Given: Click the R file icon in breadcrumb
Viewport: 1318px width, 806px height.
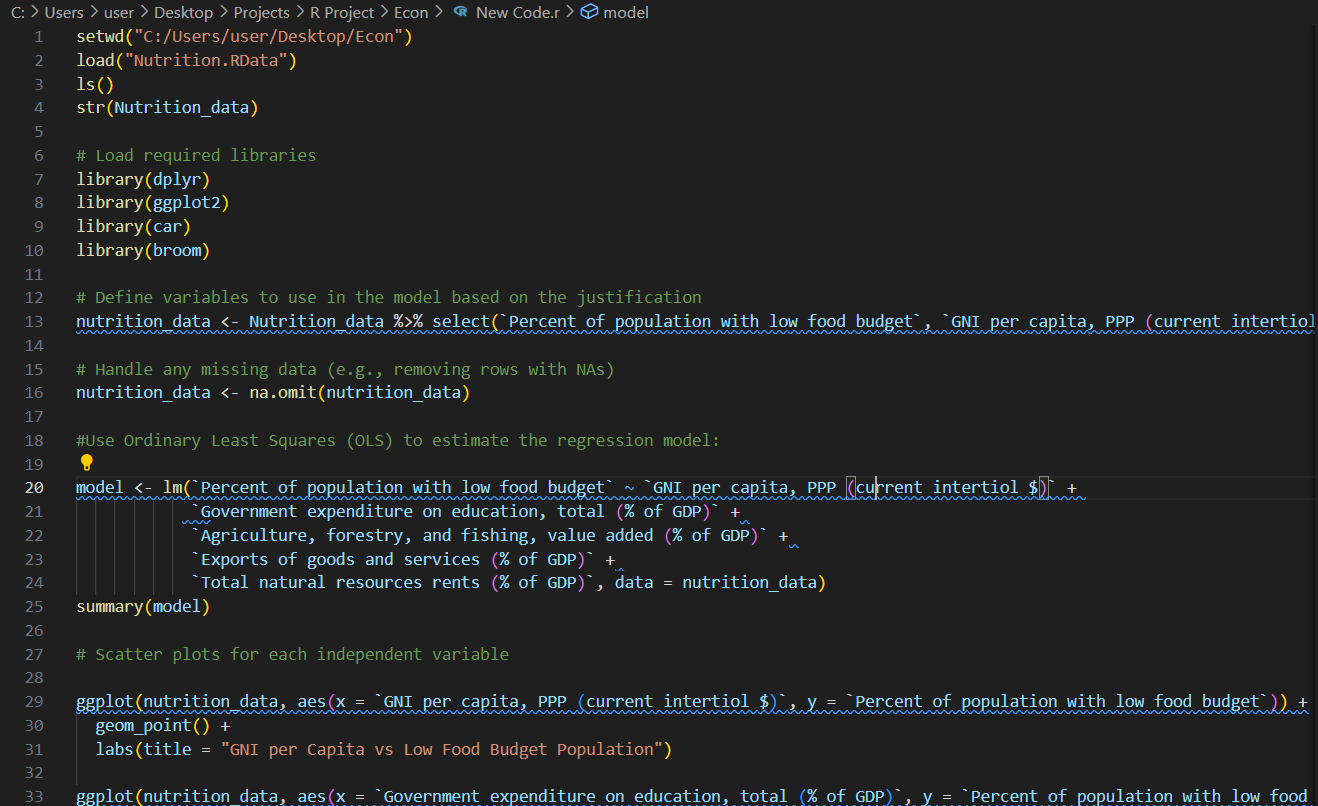Looking at the screenshot, I should [x=460, y=12].
